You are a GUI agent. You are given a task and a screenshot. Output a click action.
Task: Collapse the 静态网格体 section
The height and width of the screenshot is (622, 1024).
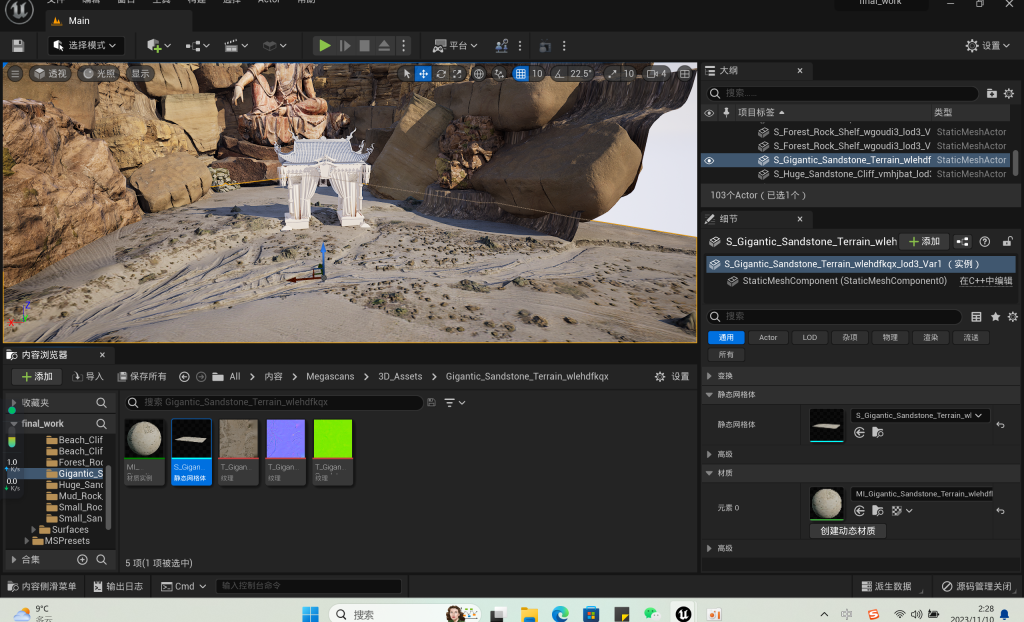click(x=709, y=395)
